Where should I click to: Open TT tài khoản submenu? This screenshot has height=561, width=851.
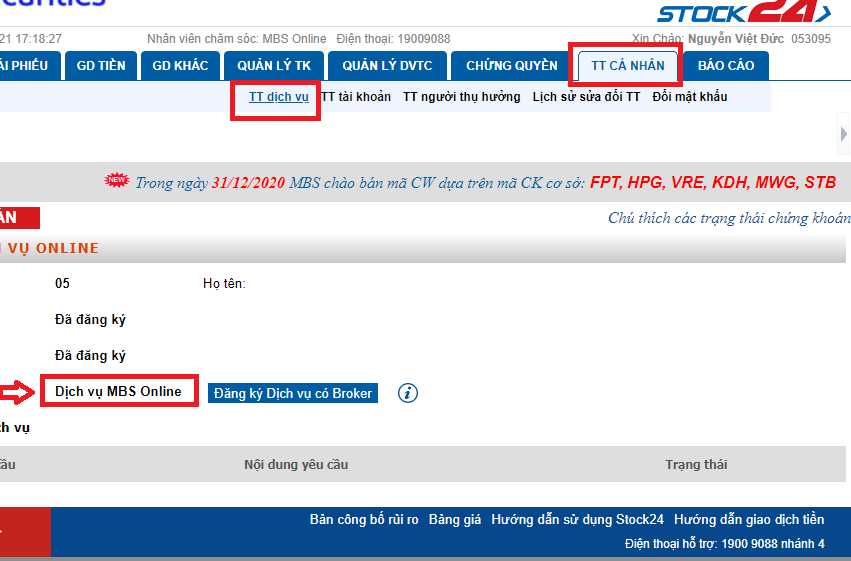(x=356, y=97)
